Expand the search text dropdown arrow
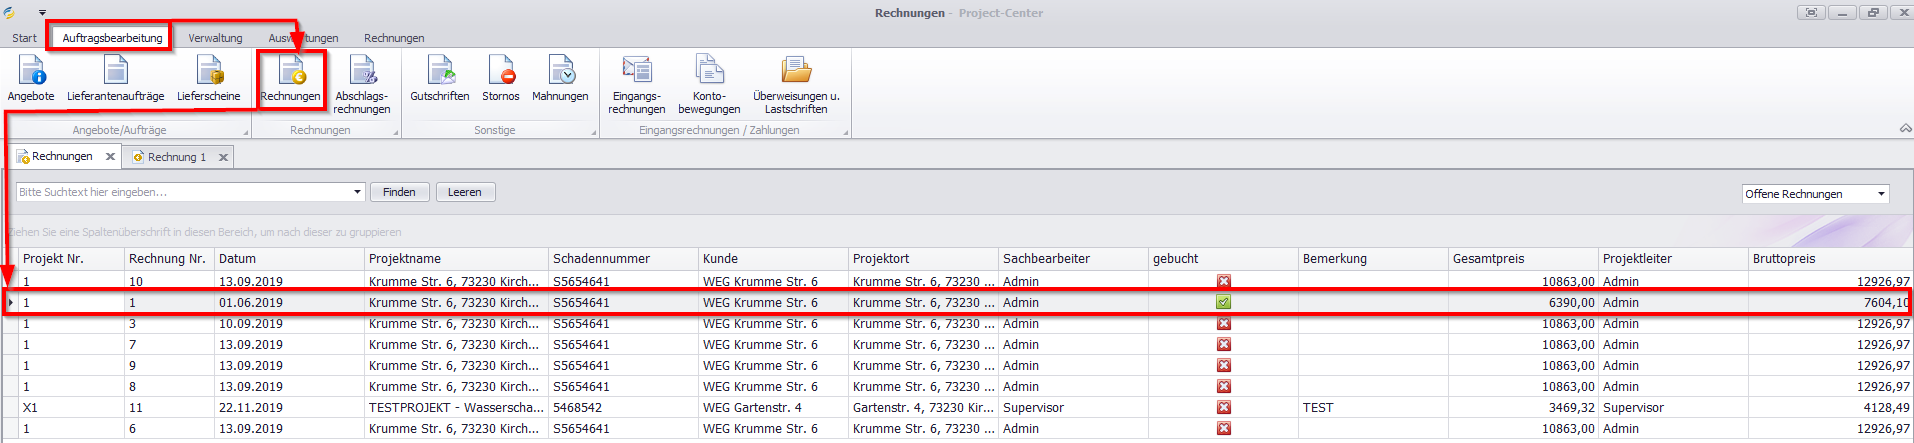Screen dimensions: 1914x443 (x=357, y=192)
